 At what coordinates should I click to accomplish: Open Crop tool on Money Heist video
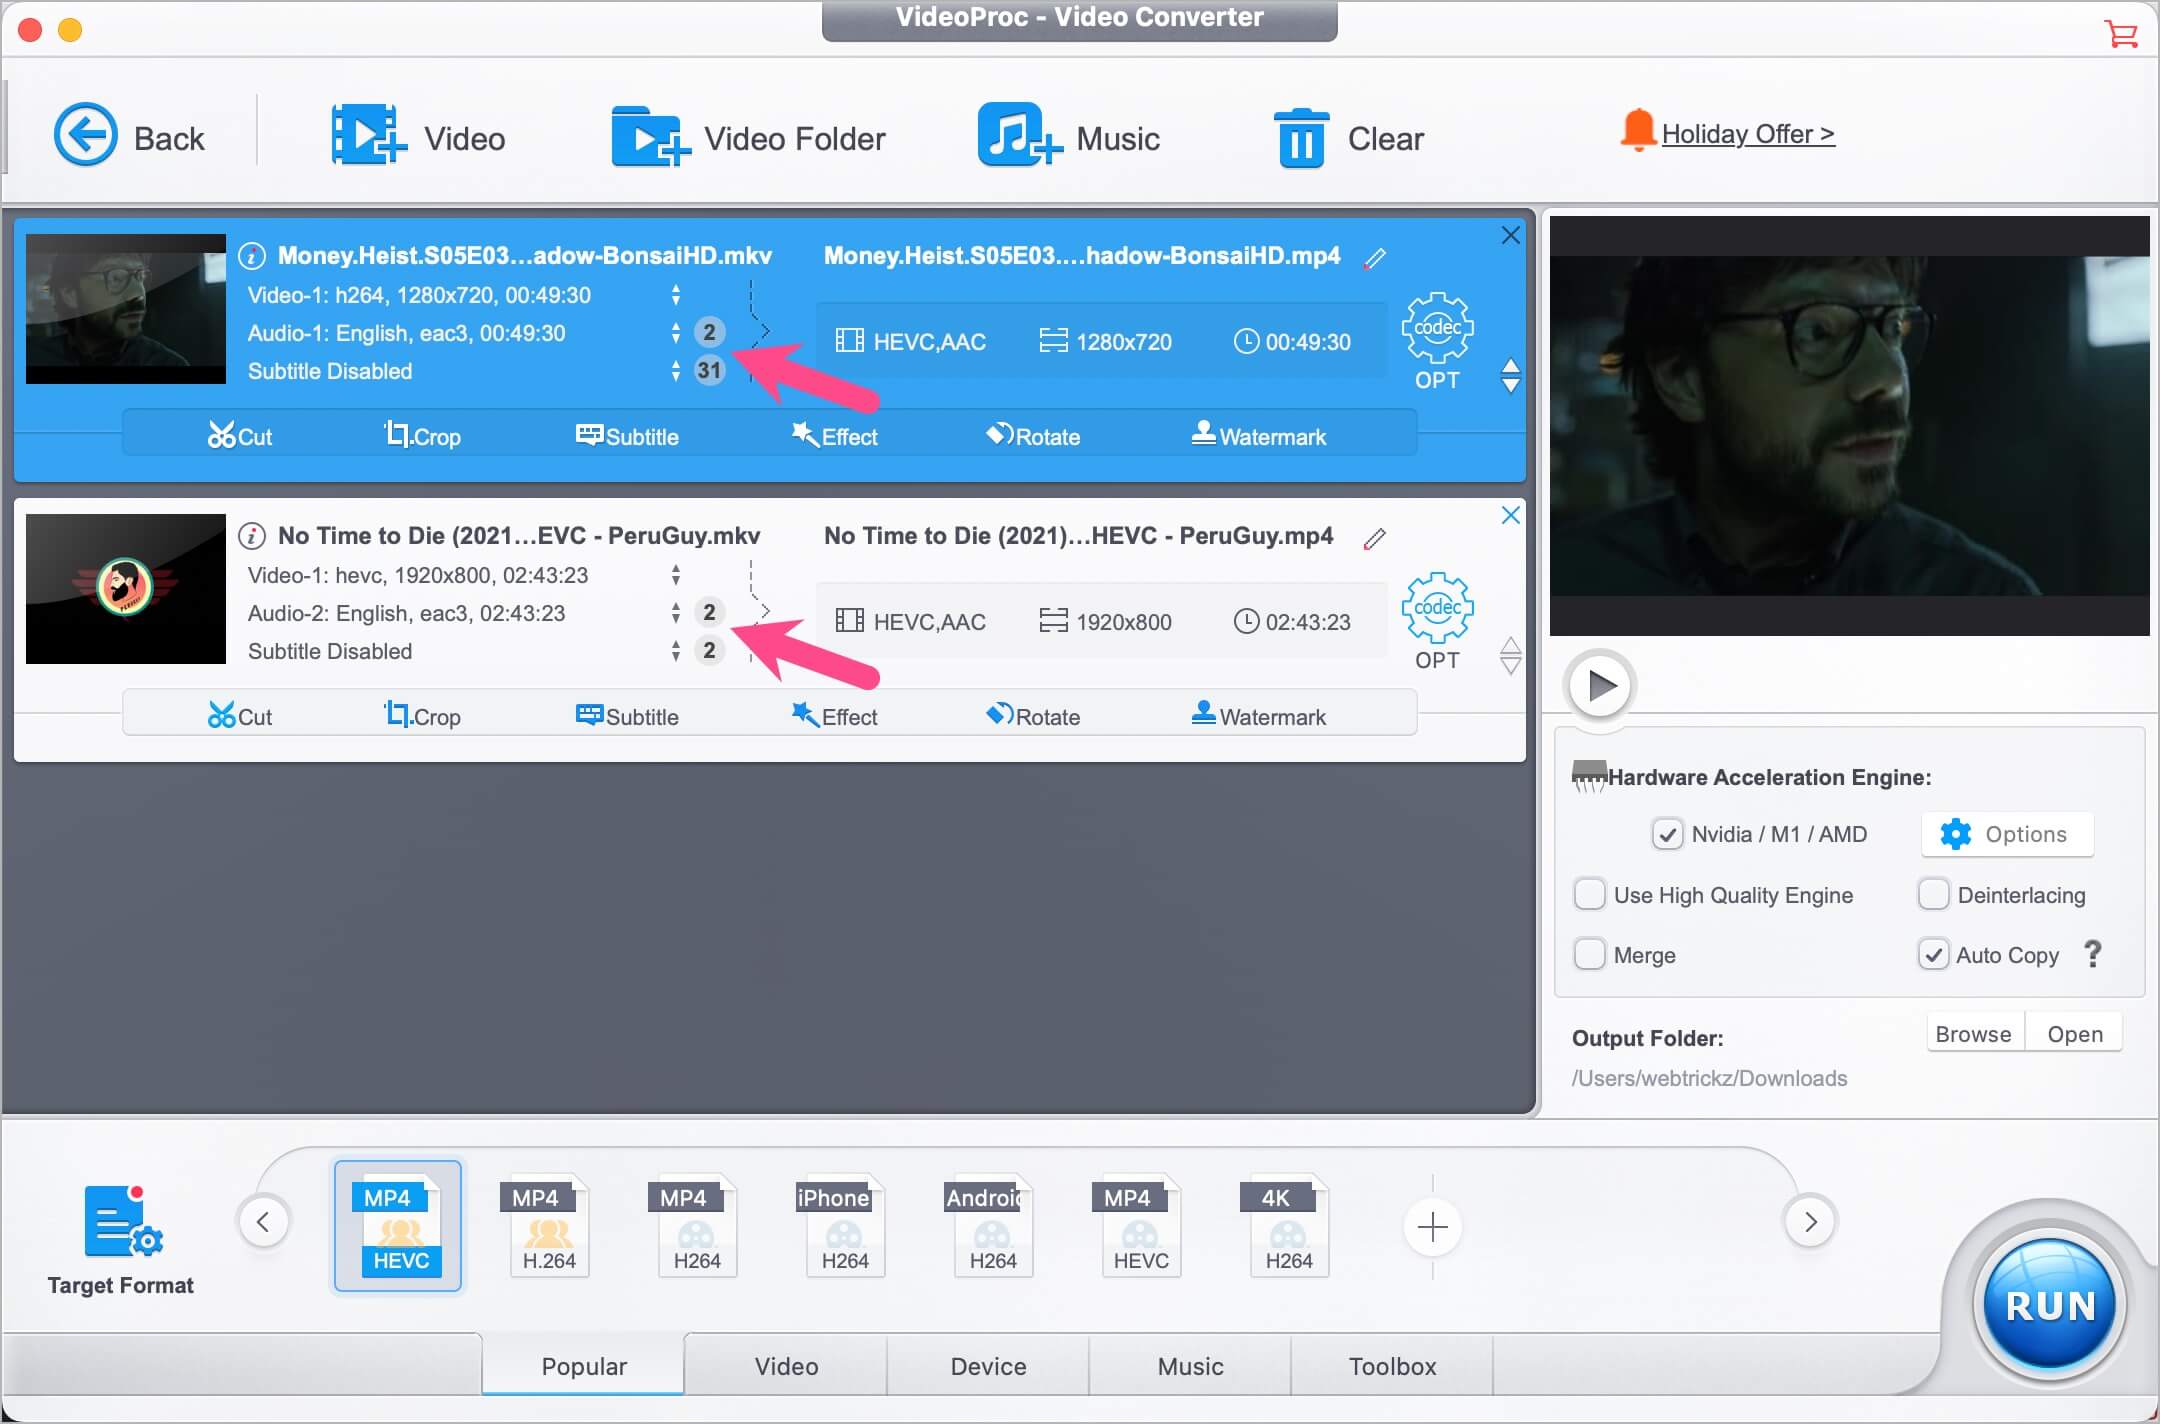[423, 436]
